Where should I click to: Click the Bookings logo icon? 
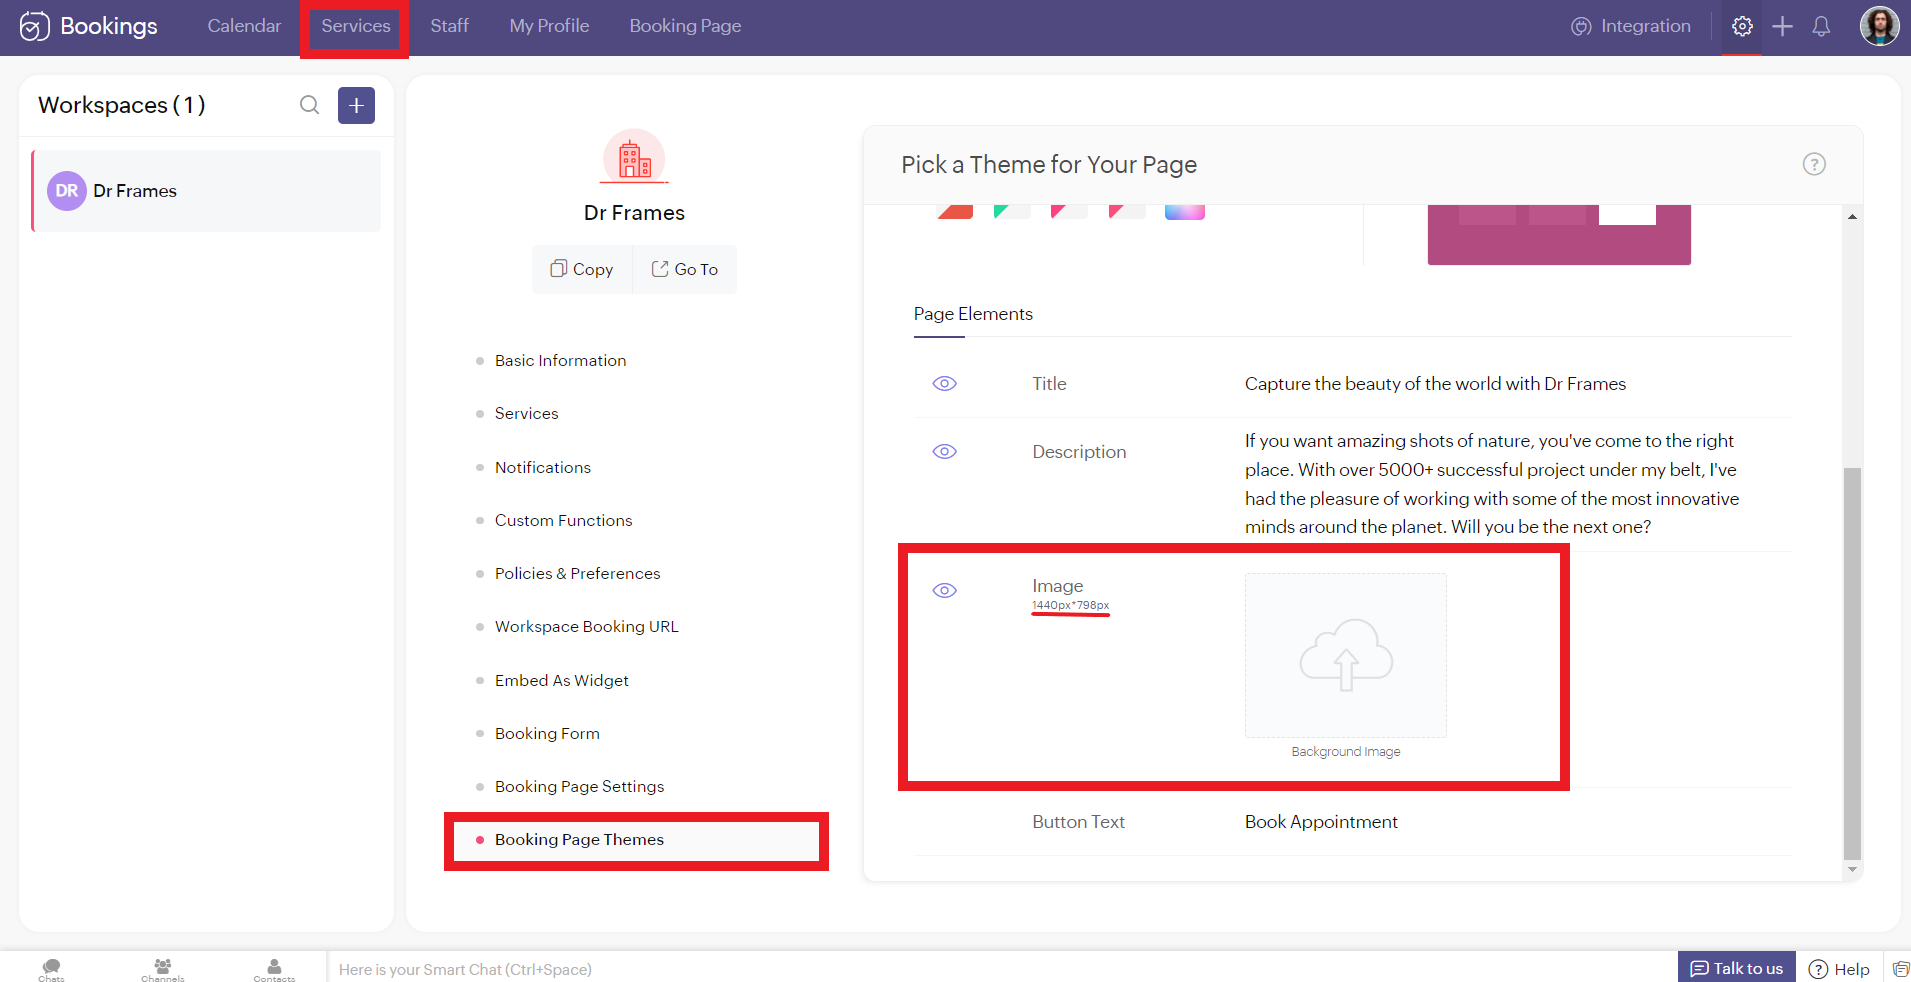[x=34, y=27]
